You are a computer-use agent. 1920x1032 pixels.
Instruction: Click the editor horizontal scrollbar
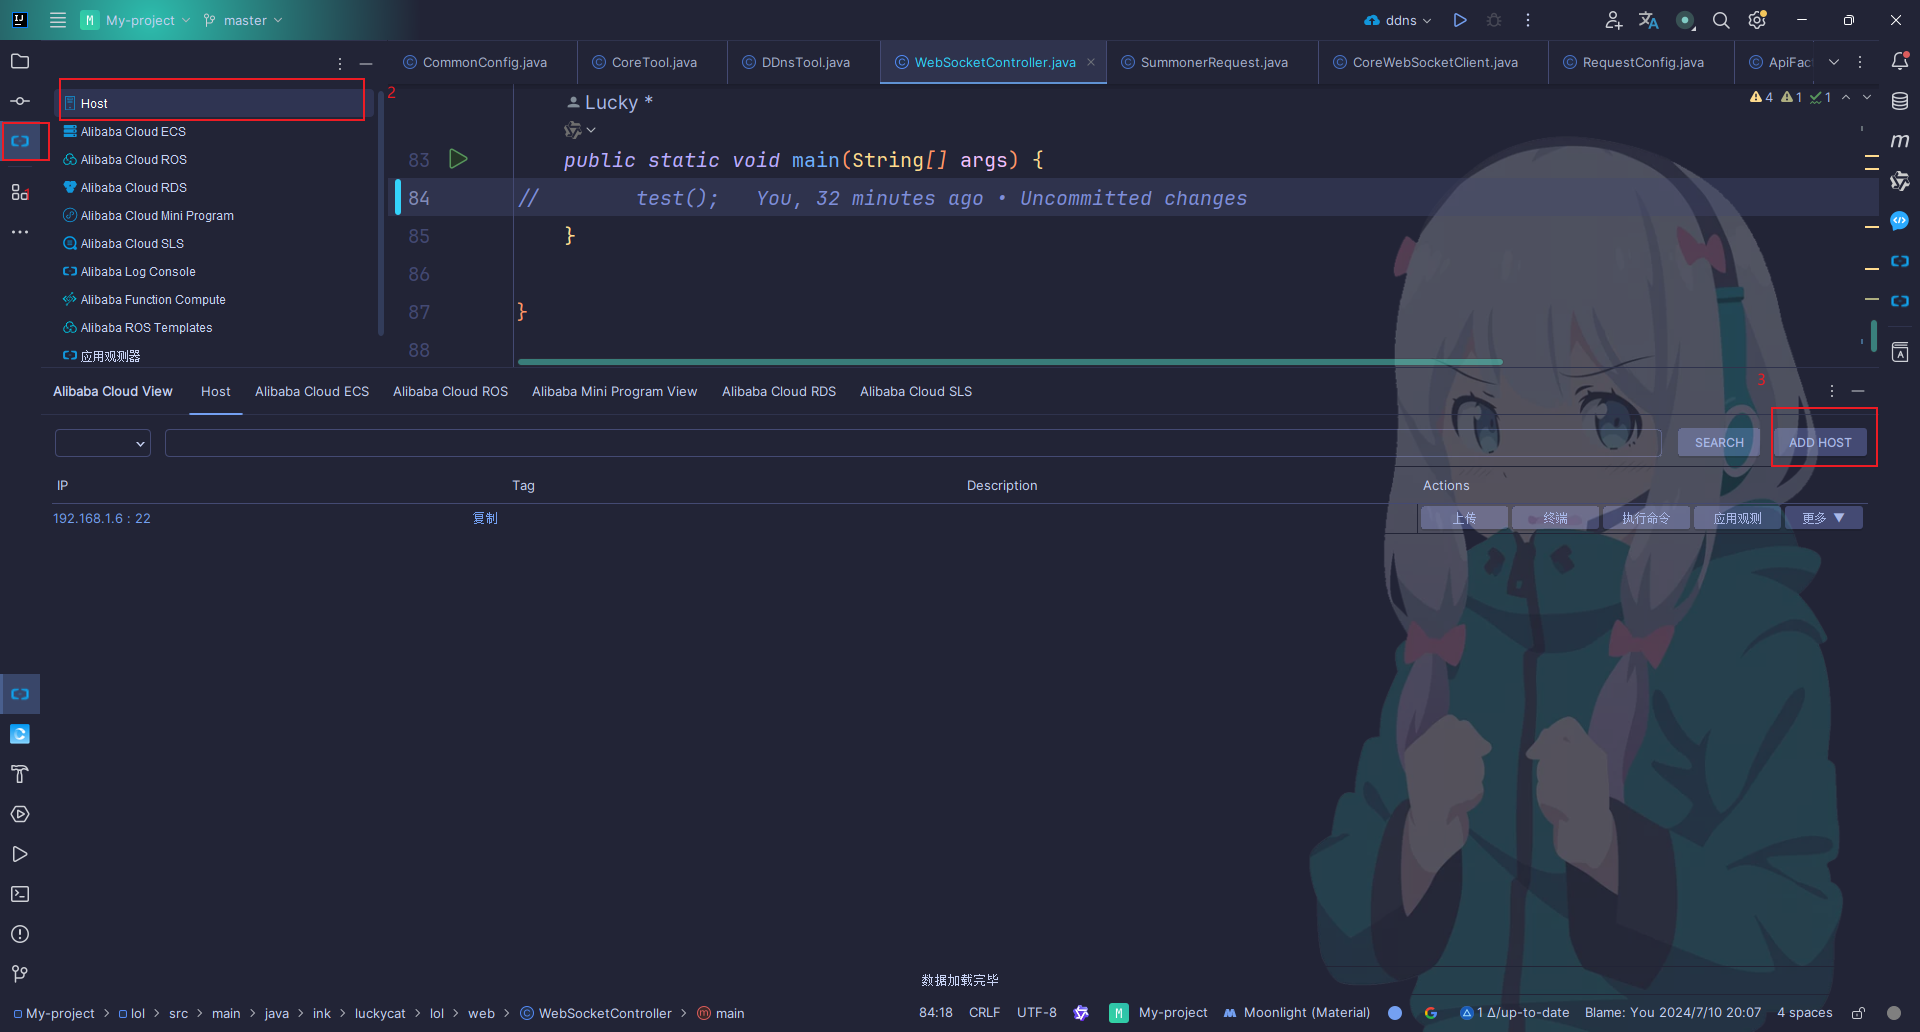point(1010,362)
